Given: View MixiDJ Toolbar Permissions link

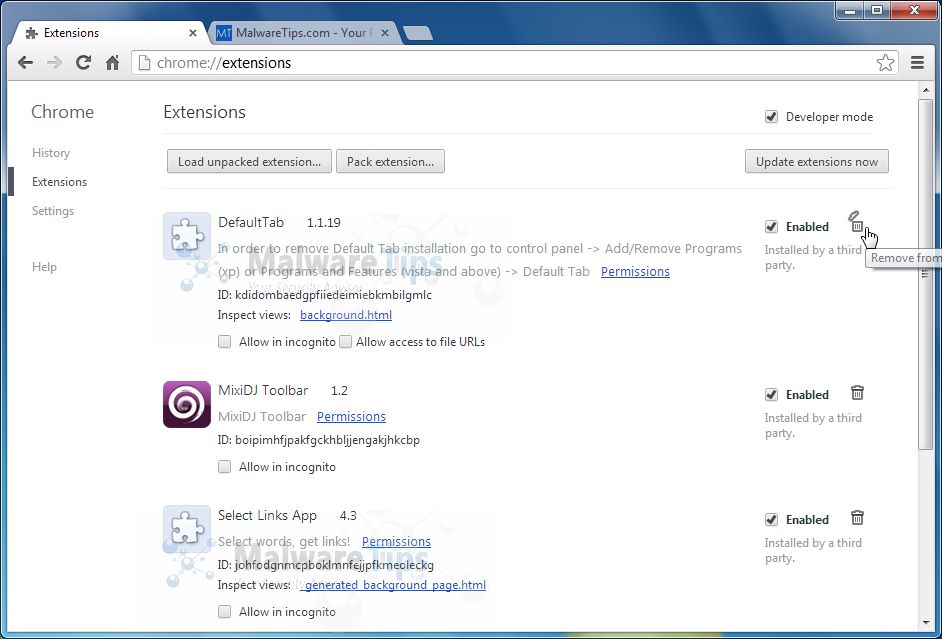Looking at the screenshot, I should point(351,416).
